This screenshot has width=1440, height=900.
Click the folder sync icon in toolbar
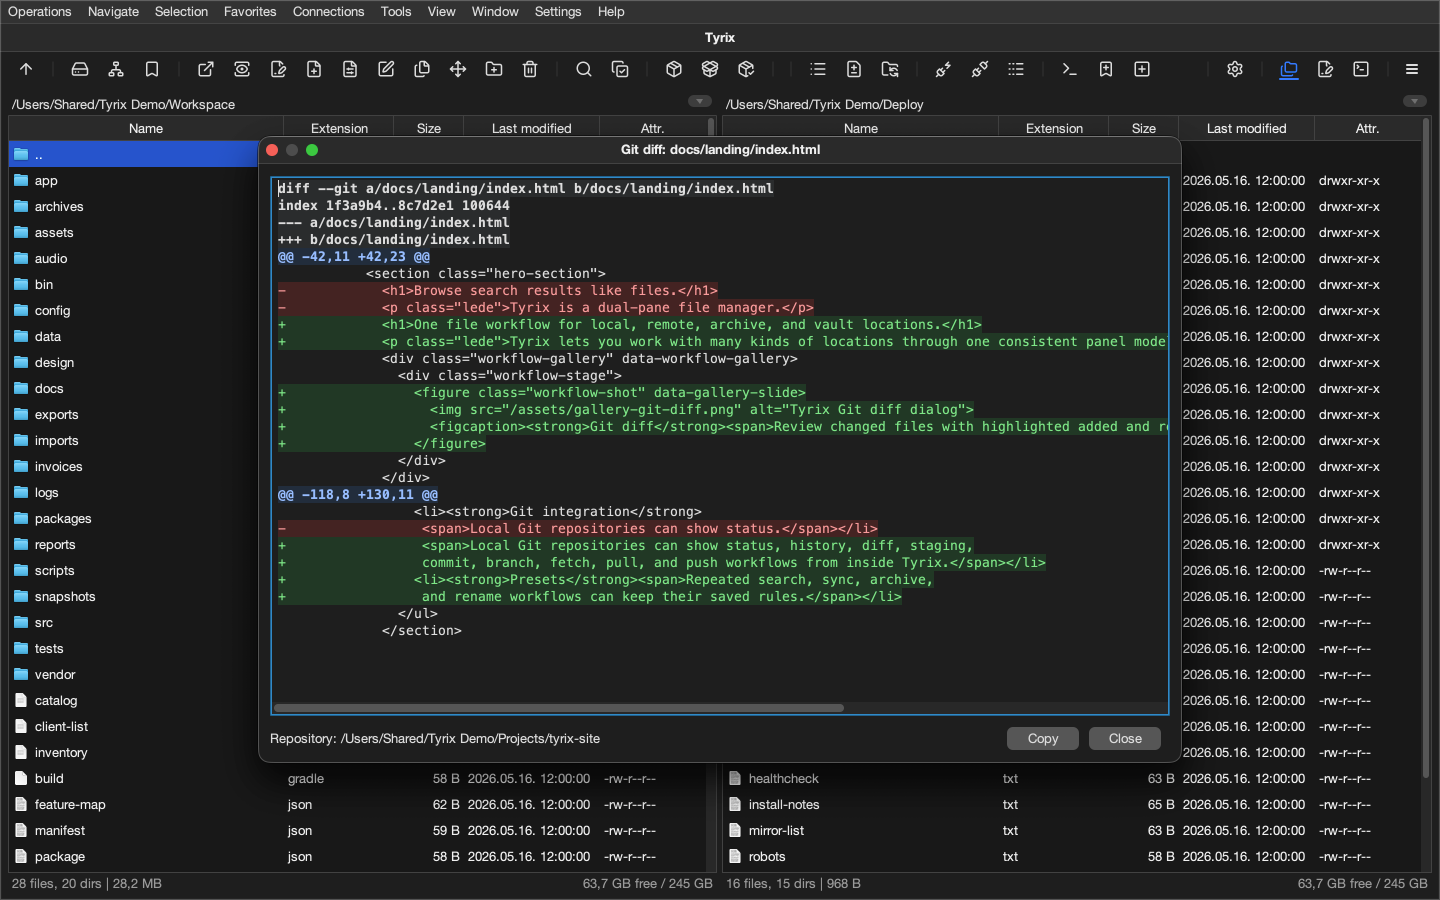[x=890, y=69]
